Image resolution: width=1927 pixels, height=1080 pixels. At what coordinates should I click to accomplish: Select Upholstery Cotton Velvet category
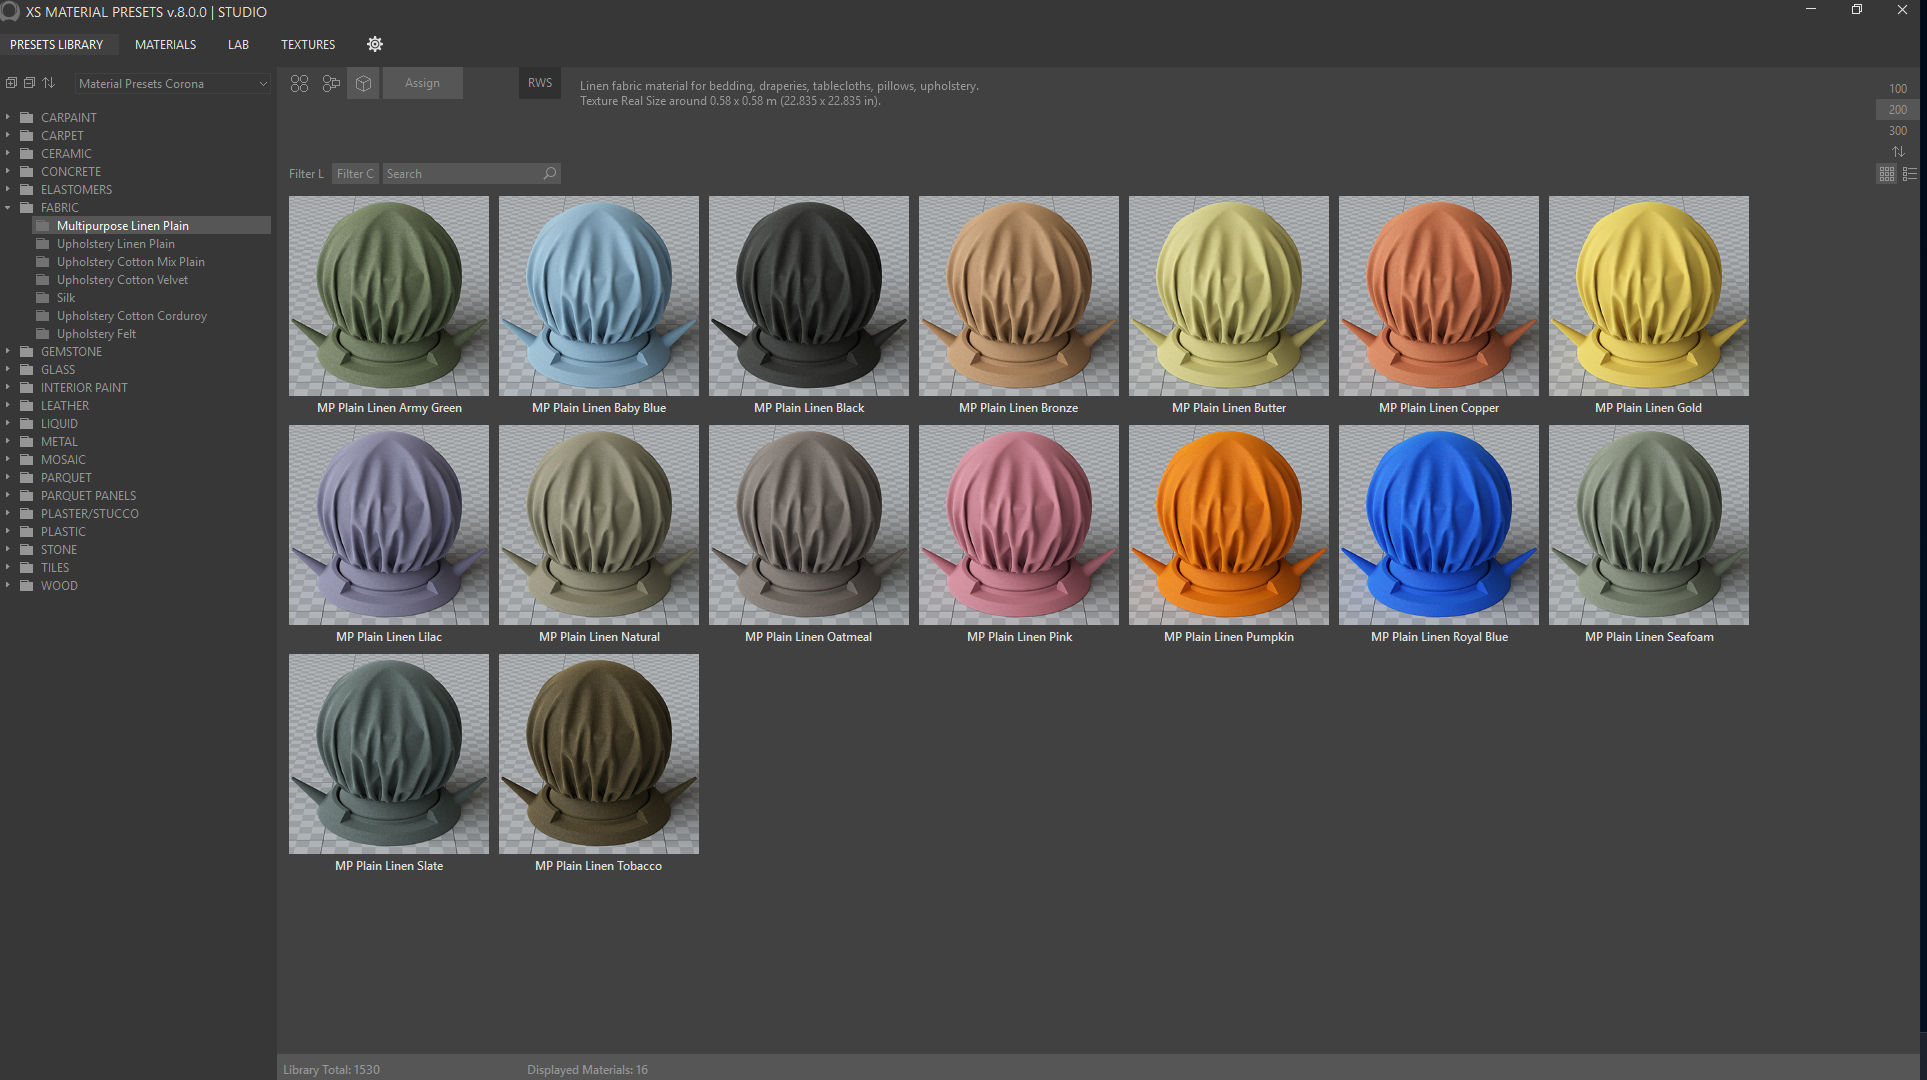[x=122, y=279]
